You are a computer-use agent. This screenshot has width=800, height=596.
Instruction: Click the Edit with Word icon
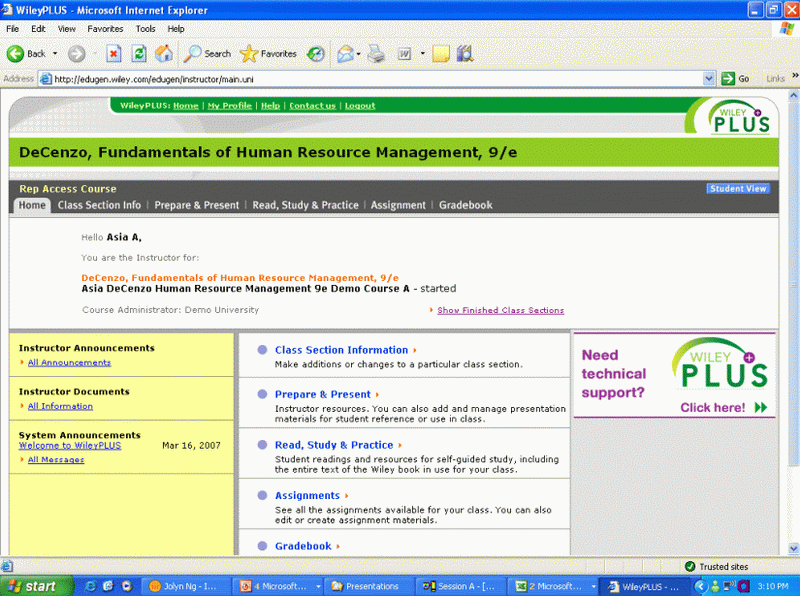pos(405,54)
